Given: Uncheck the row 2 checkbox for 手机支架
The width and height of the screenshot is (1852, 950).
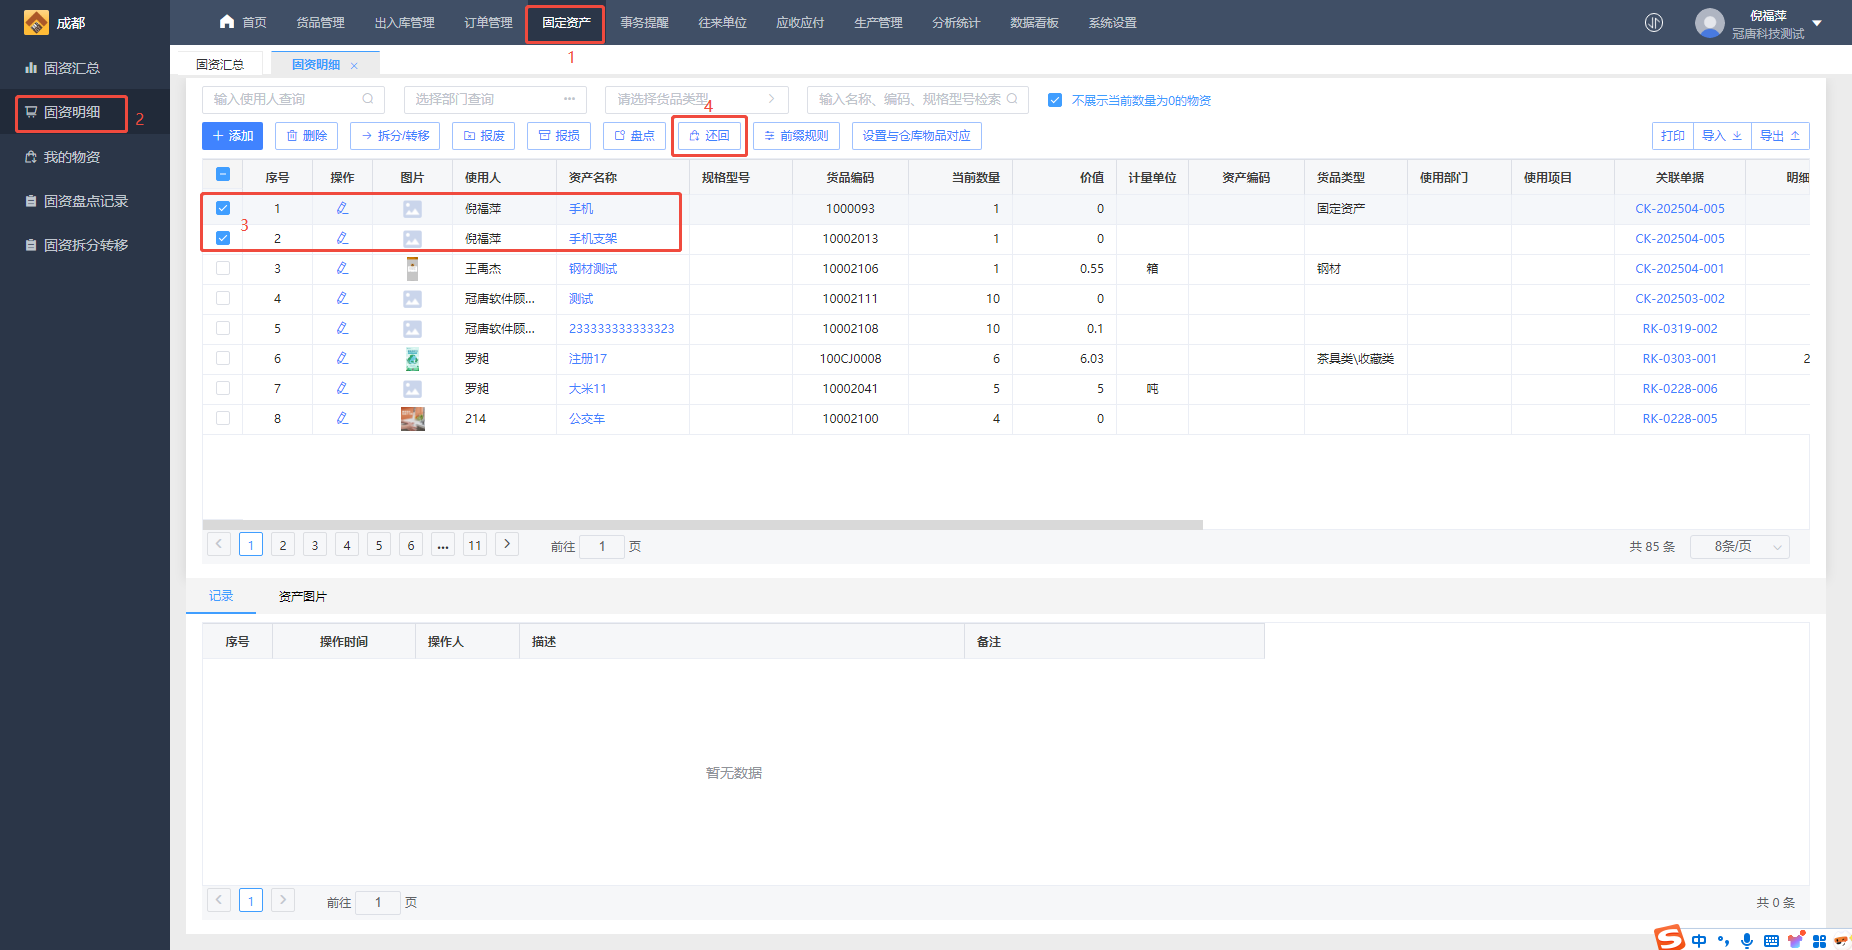Looking at the screenshot, I should click(223, 238).
